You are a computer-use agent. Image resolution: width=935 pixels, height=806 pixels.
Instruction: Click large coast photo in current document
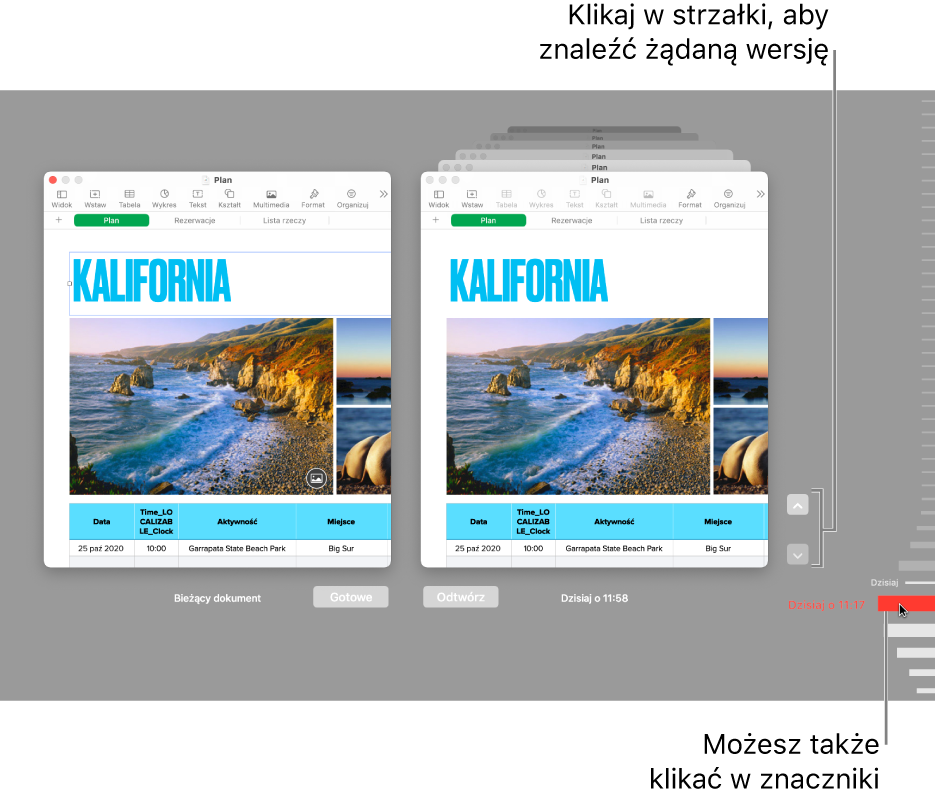201,406
